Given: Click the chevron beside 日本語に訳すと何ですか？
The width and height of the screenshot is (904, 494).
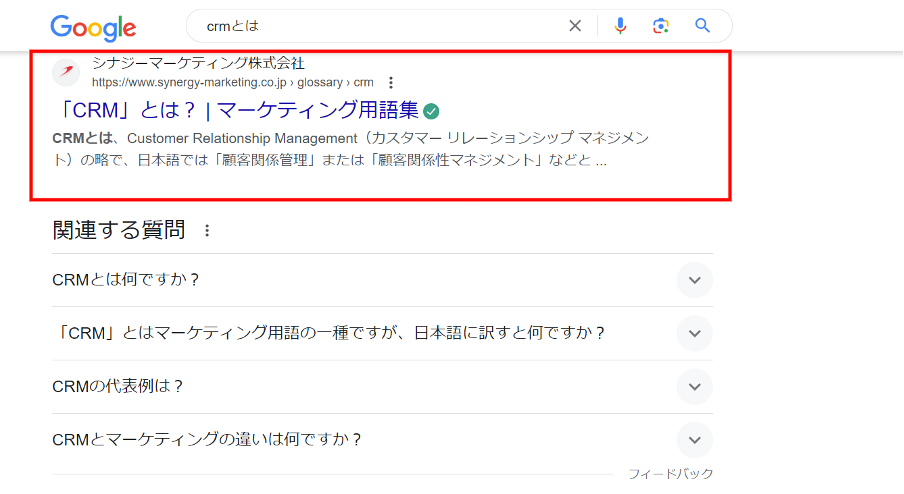Looking at the screenshot, I should pyautogui.click(x=695, y=333).
